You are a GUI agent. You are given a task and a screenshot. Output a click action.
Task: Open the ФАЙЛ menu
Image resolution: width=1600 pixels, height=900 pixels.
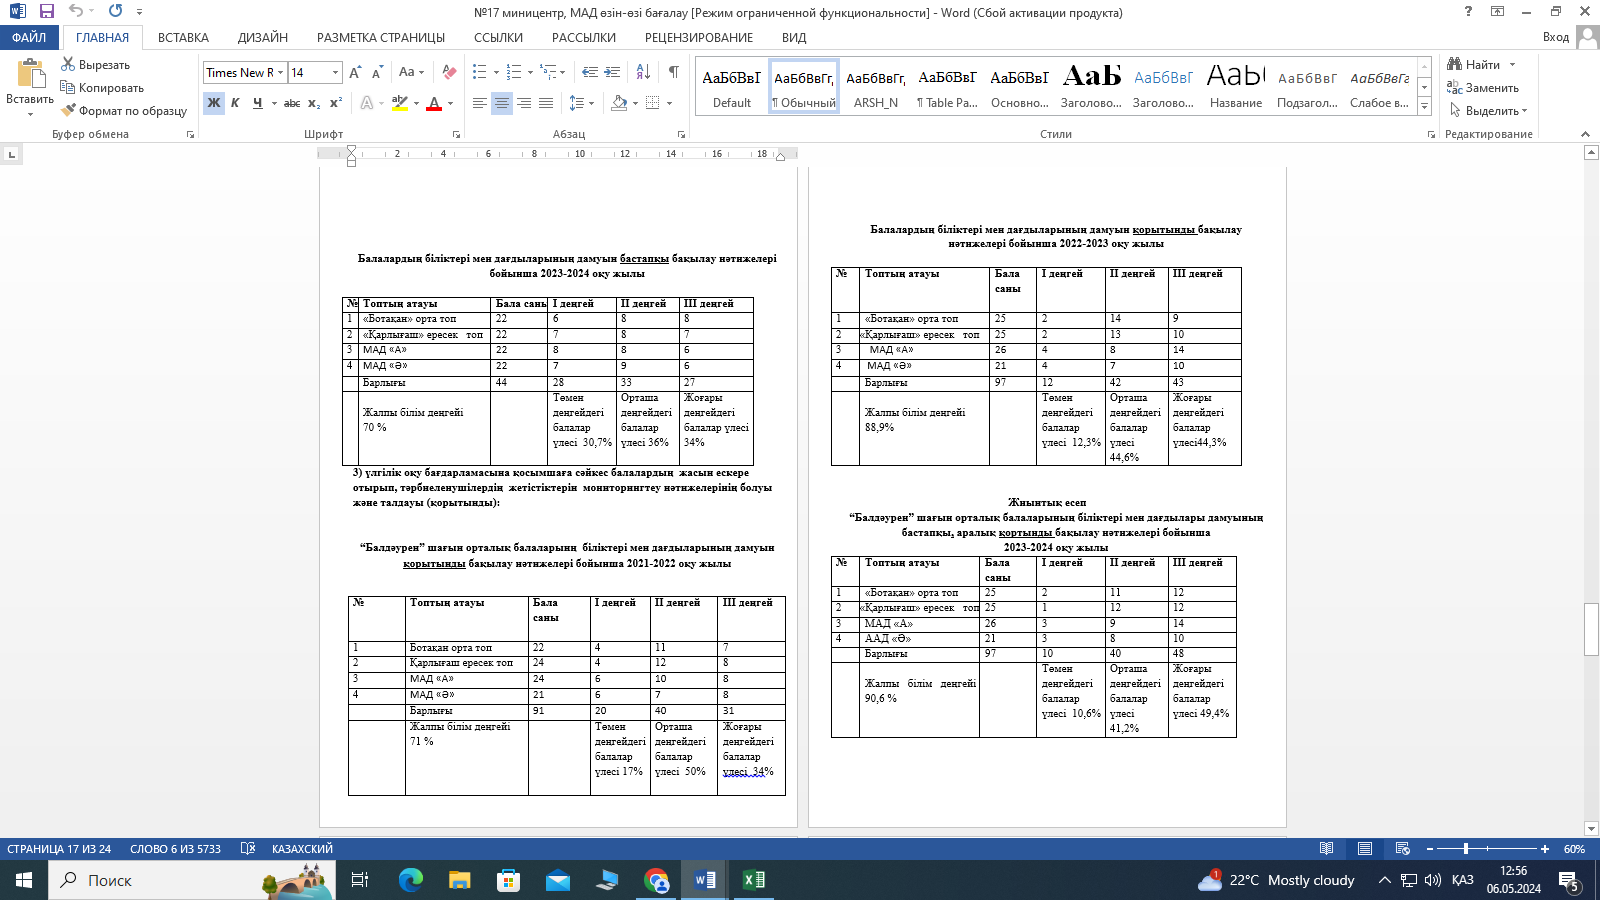point(29,37)
